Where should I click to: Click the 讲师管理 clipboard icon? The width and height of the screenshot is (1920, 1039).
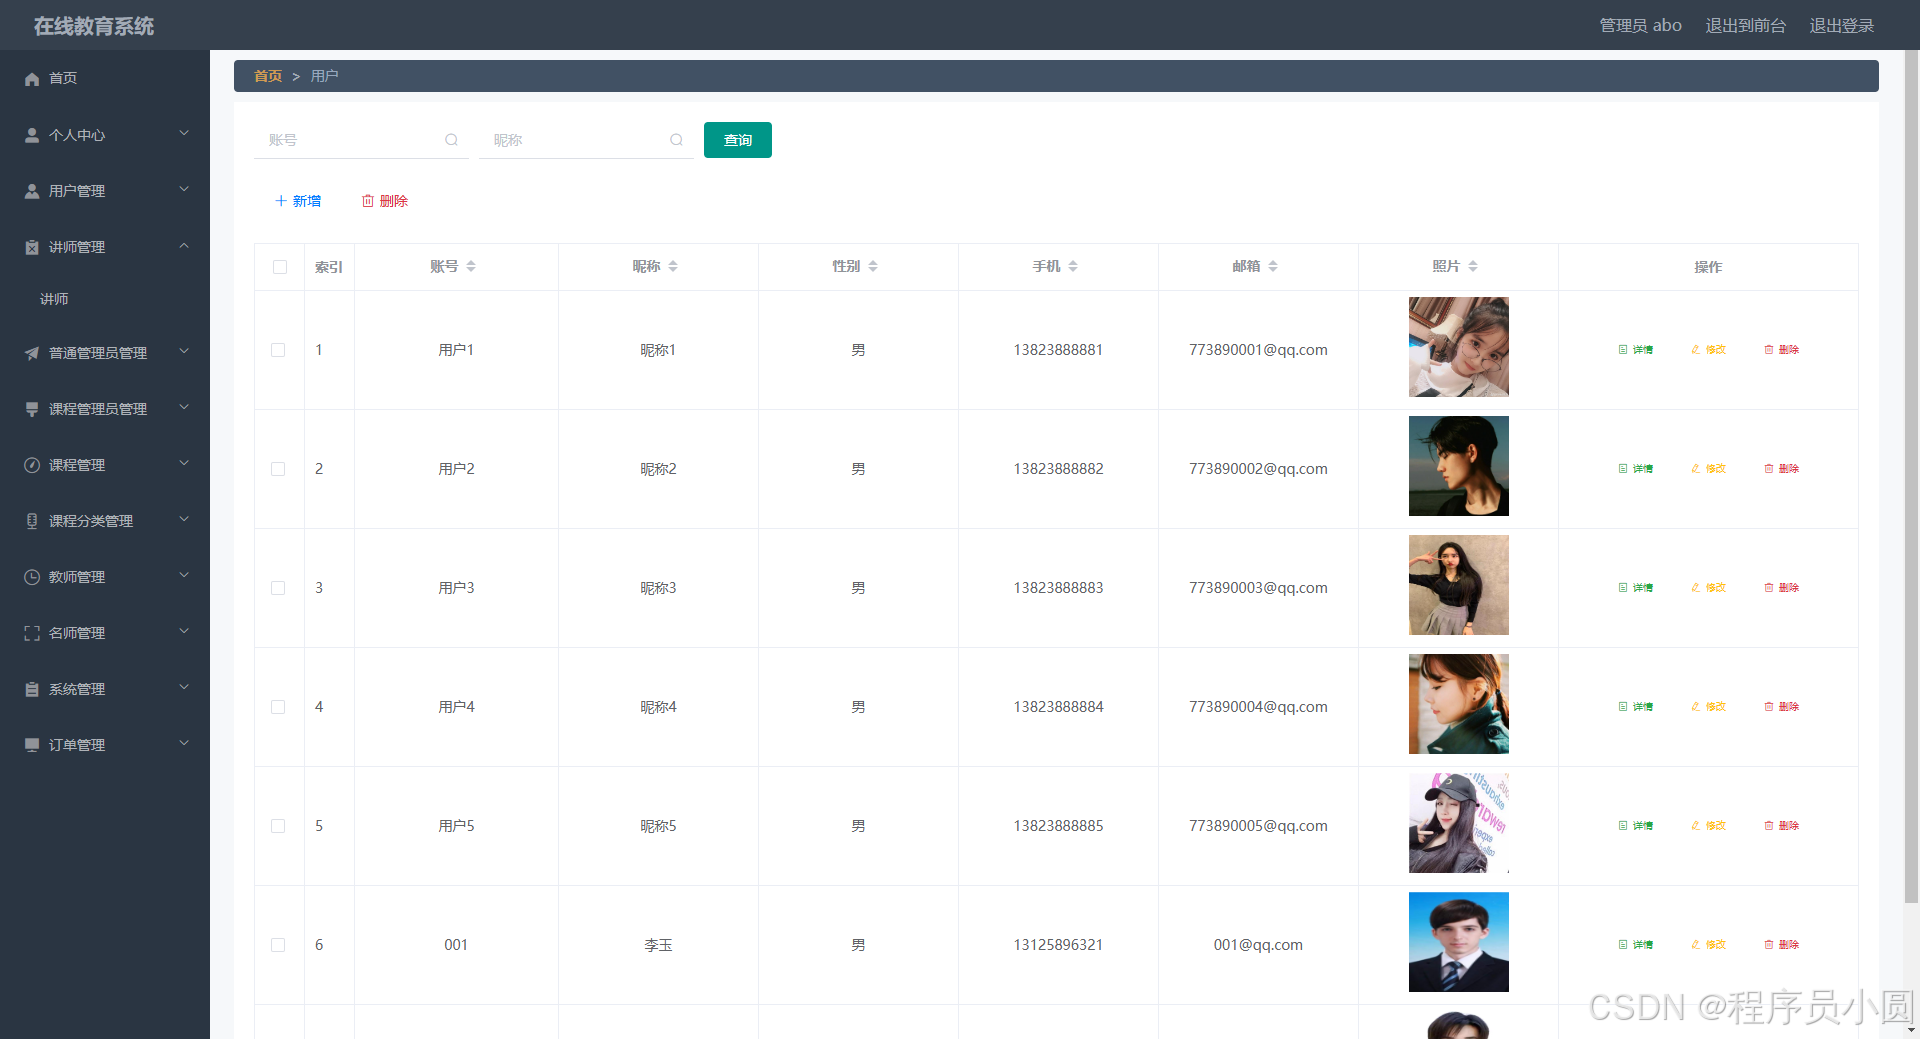click(x=32, y=247)
